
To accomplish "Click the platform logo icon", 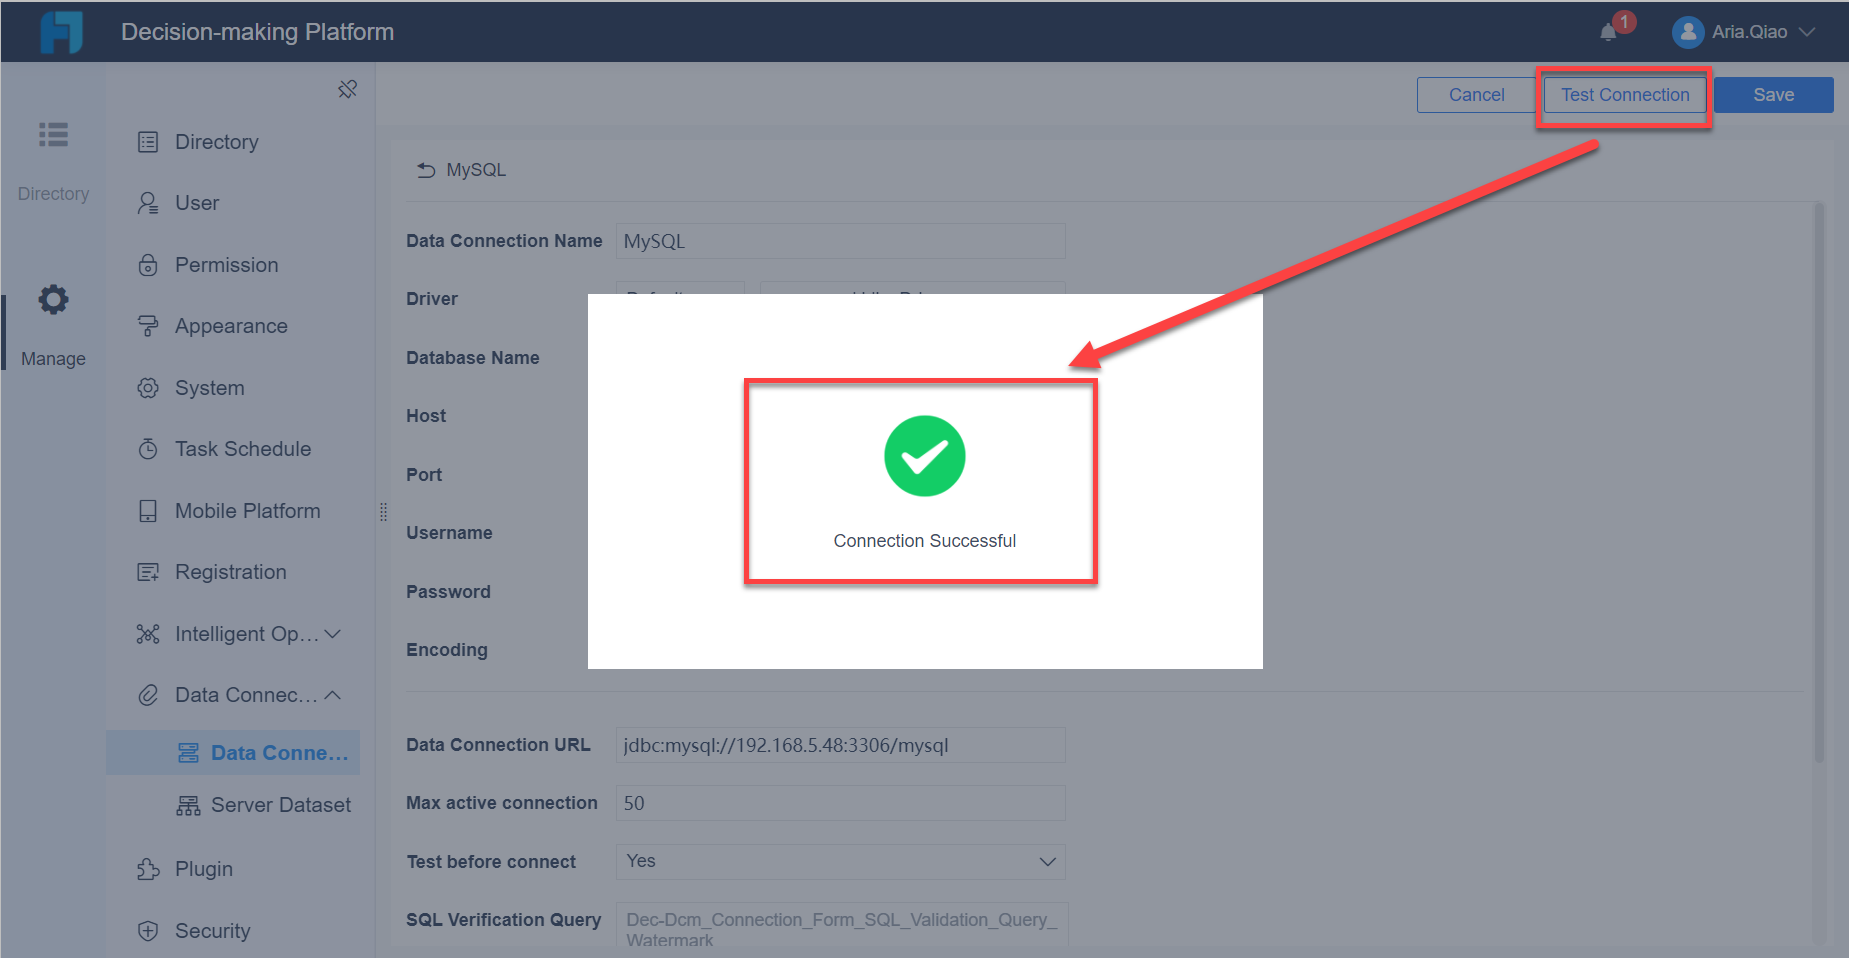I will [61, 32].
